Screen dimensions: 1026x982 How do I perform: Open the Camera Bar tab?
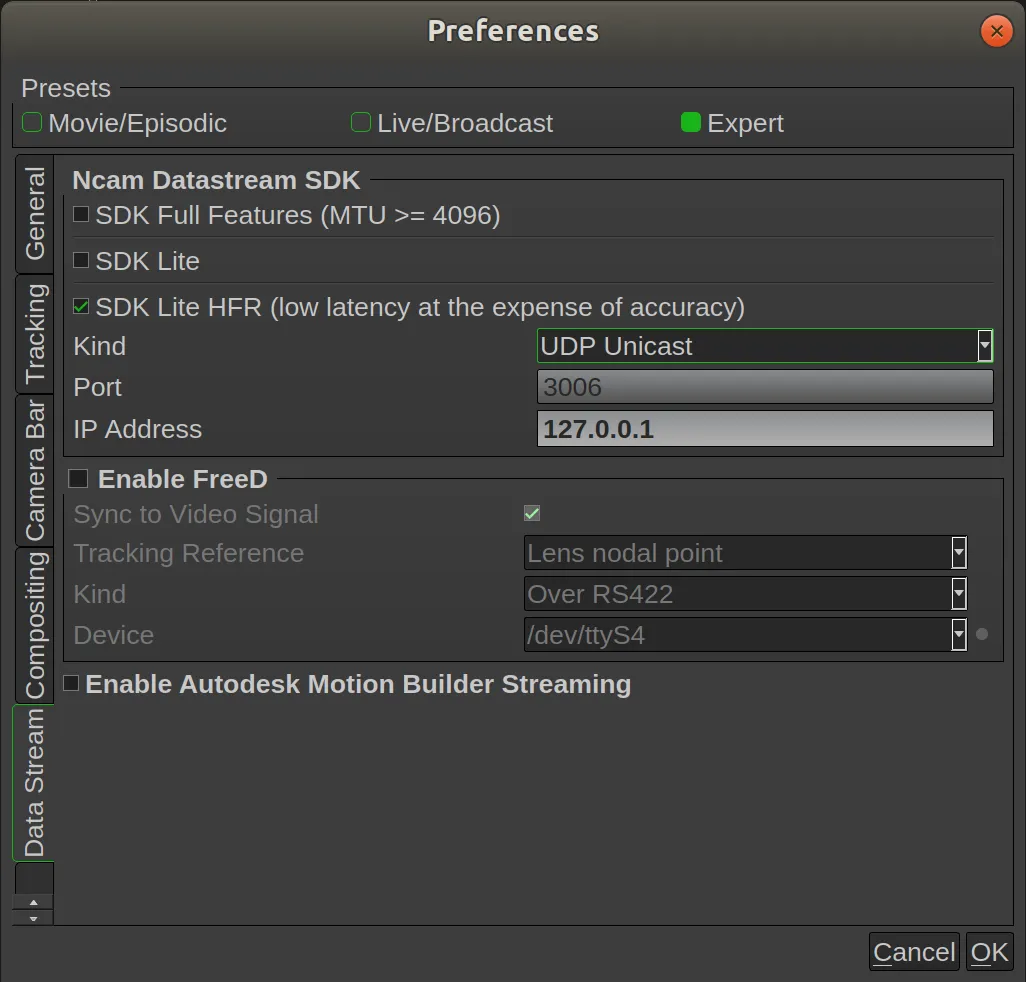point(35,470)
